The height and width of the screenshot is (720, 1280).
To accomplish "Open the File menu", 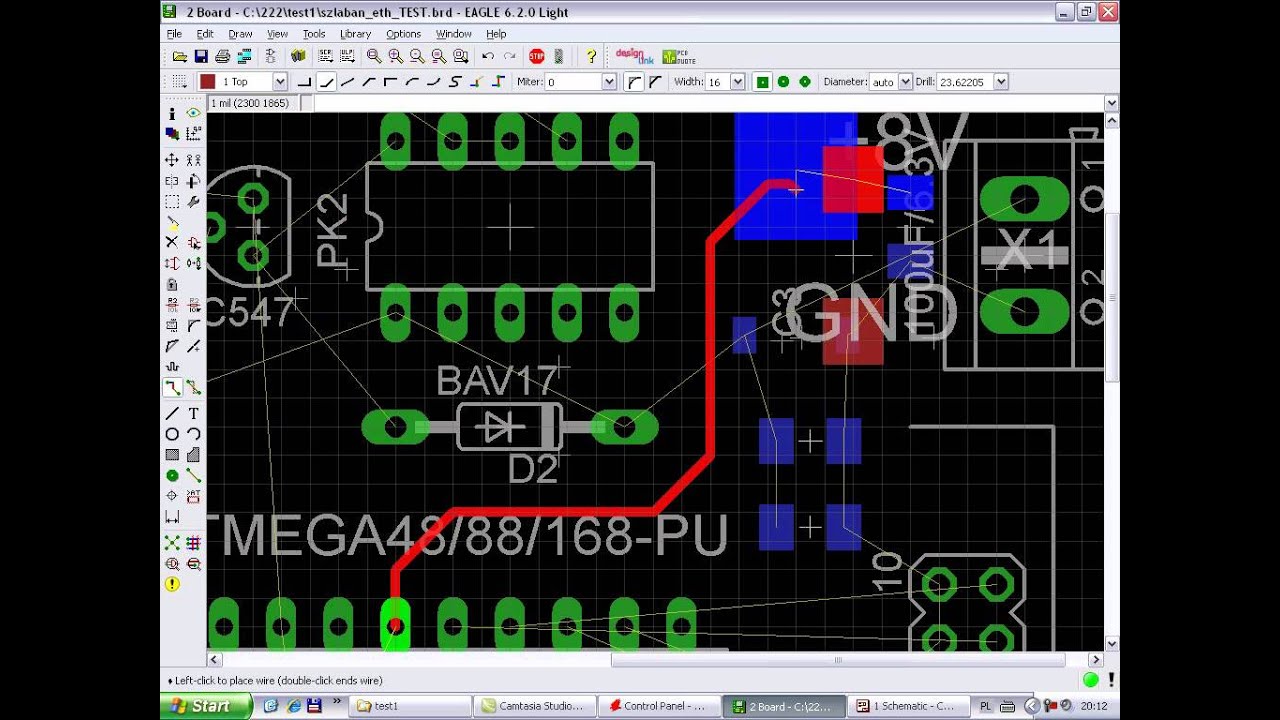I will pos(174,34).
